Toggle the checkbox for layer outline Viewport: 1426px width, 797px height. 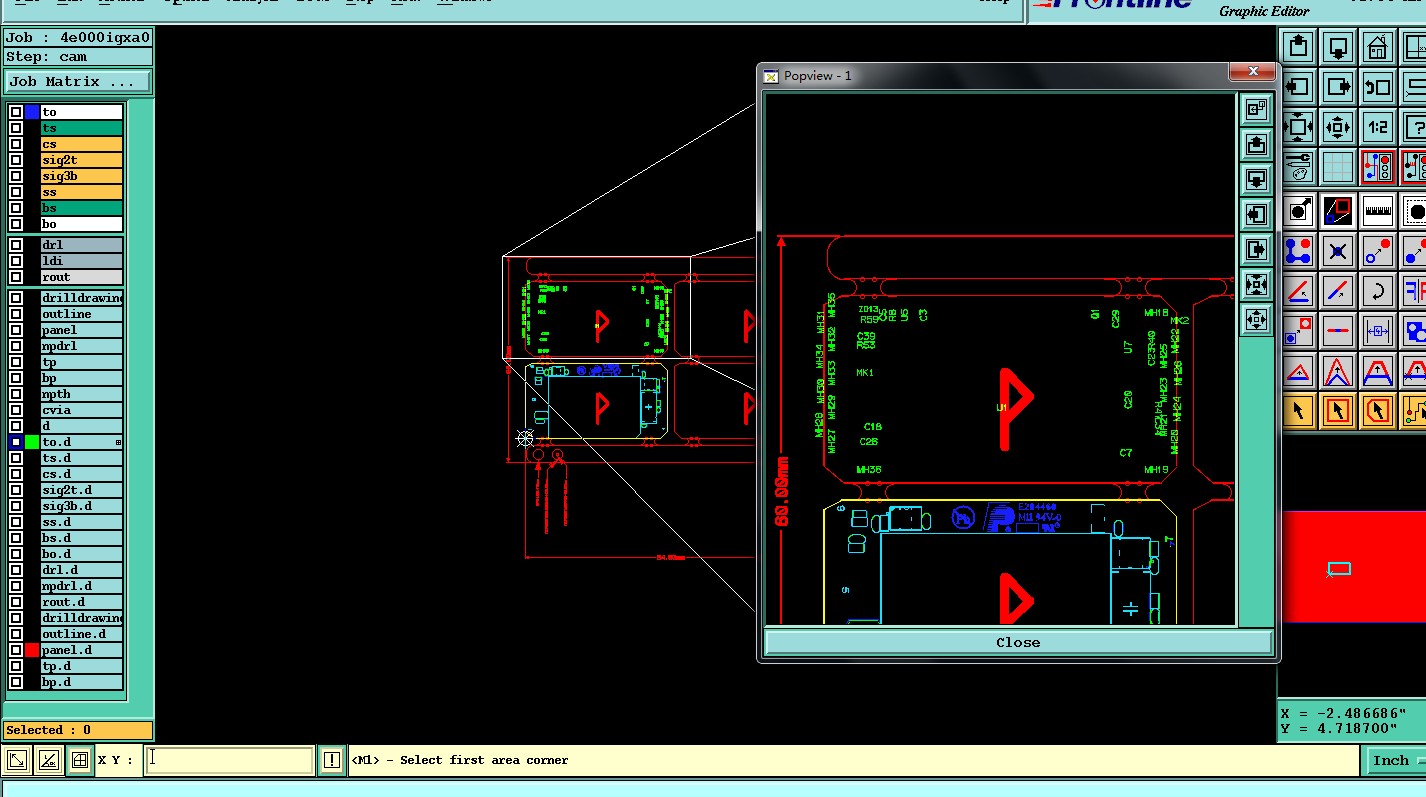click(x=16, y=314)
